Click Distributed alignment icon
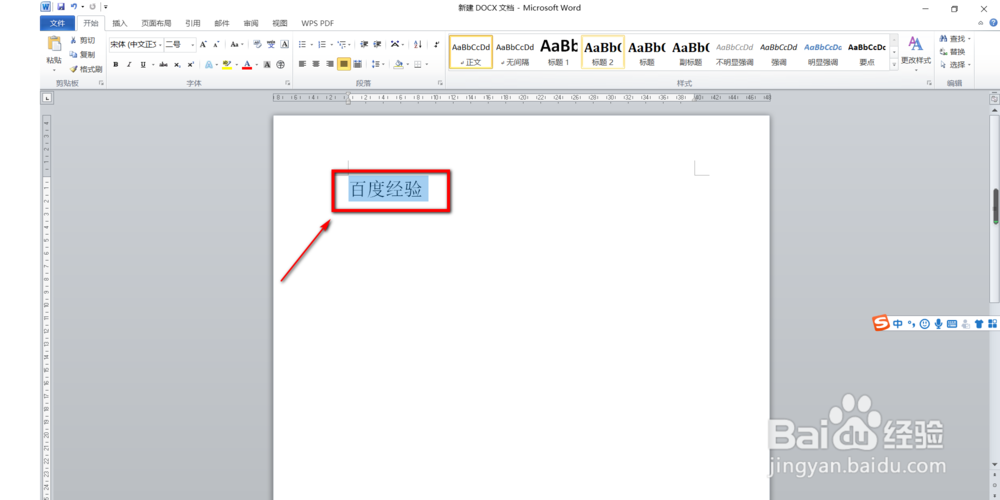The width and height of the screenshot is (1000, 500). (x=357, y=64)
